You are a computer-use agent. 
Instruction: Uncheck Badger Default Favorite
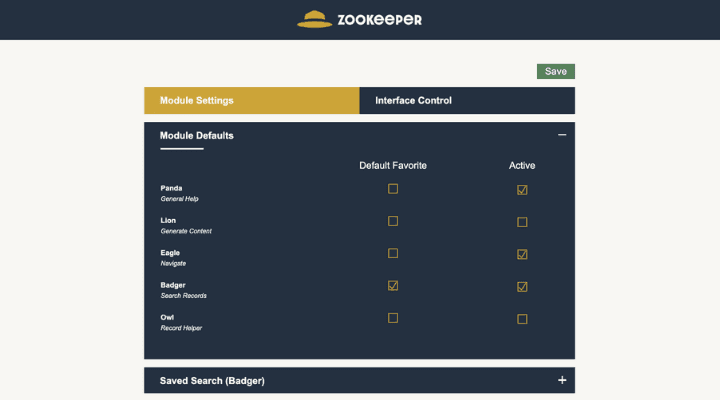coord(393,286)
